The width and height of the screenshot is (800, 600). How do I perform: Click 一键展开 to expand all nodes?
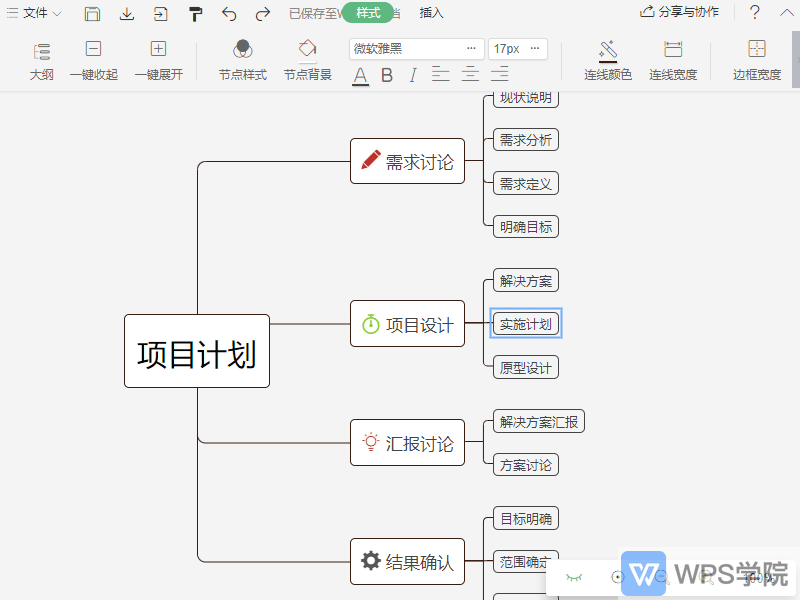158,61
